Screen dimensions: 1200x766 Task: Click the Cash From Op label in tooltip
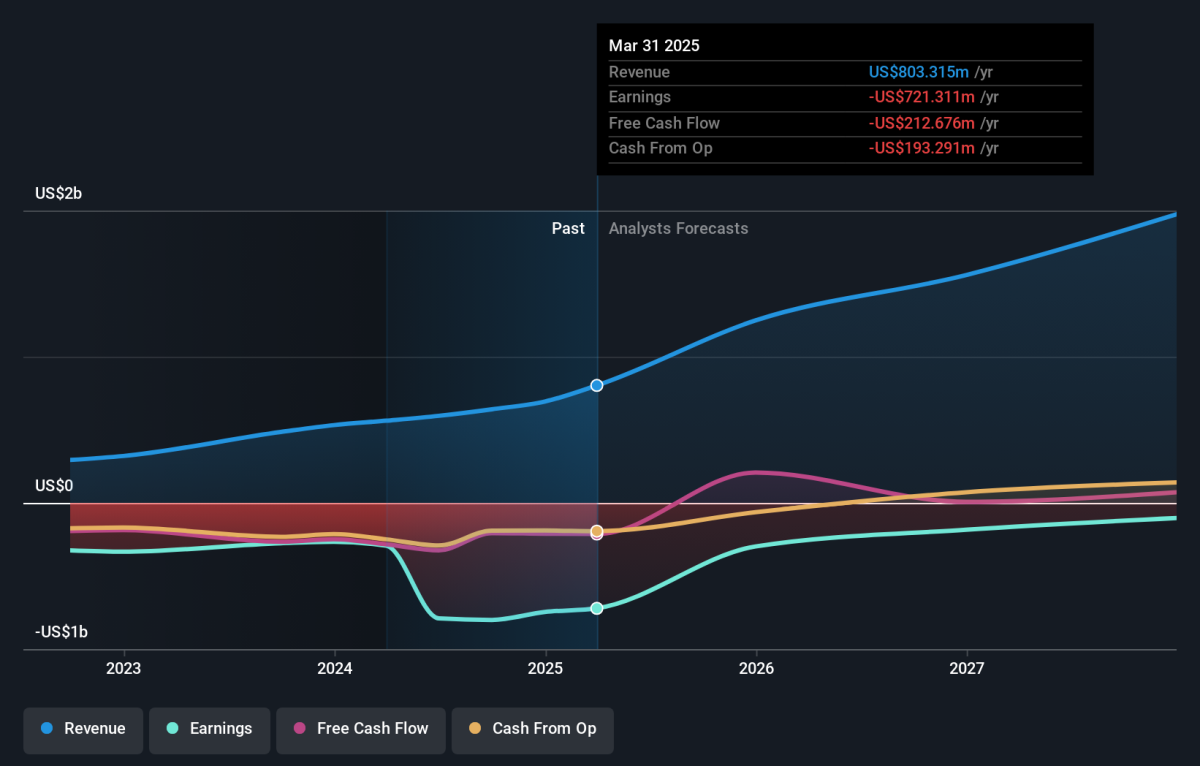coord(661,148)
